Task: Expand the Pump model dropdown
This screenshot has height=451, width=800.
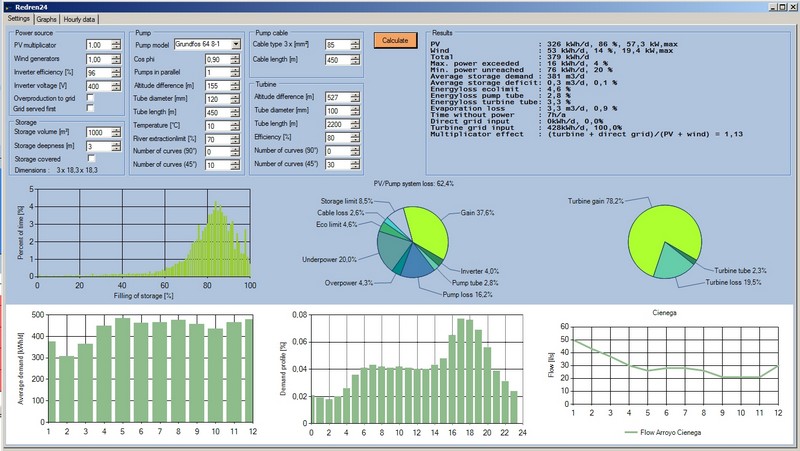Action: 235,45
